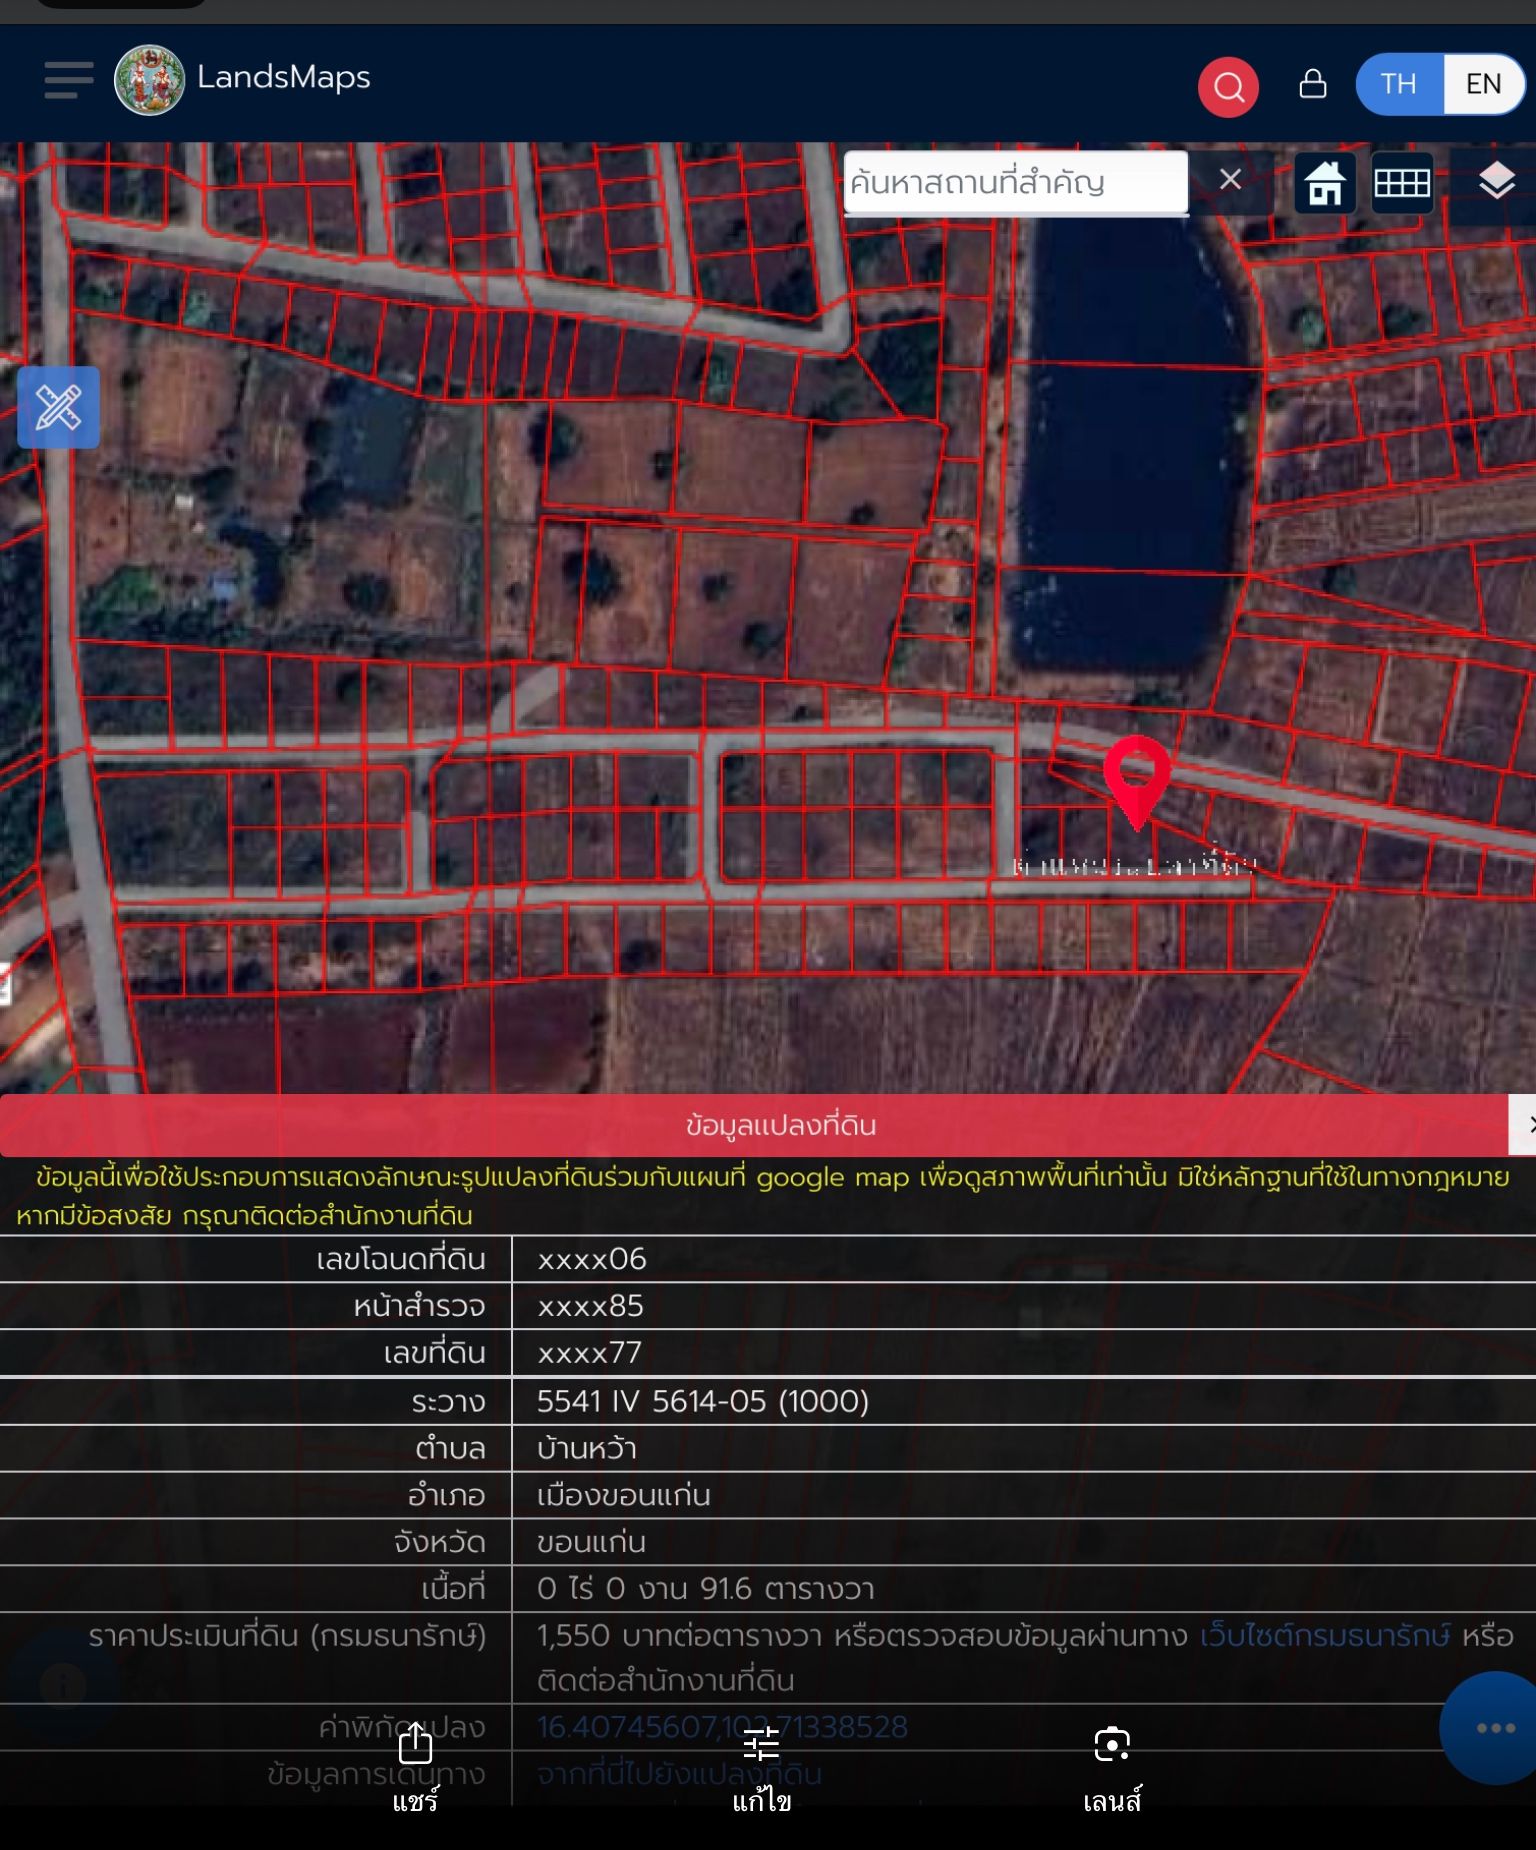
Task: Open เลนส์ lens from bottom bar
Action: (1112, 1769)
